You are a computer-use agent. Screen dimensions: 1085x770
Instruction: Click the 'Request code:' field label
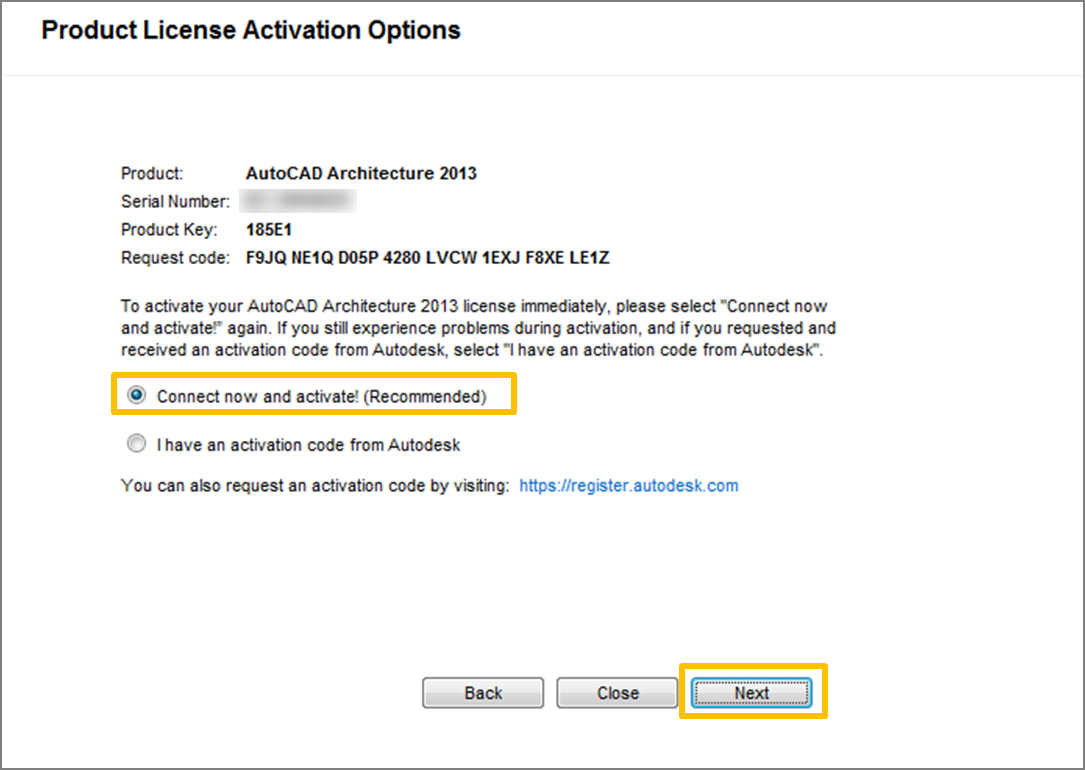[176, 258]
